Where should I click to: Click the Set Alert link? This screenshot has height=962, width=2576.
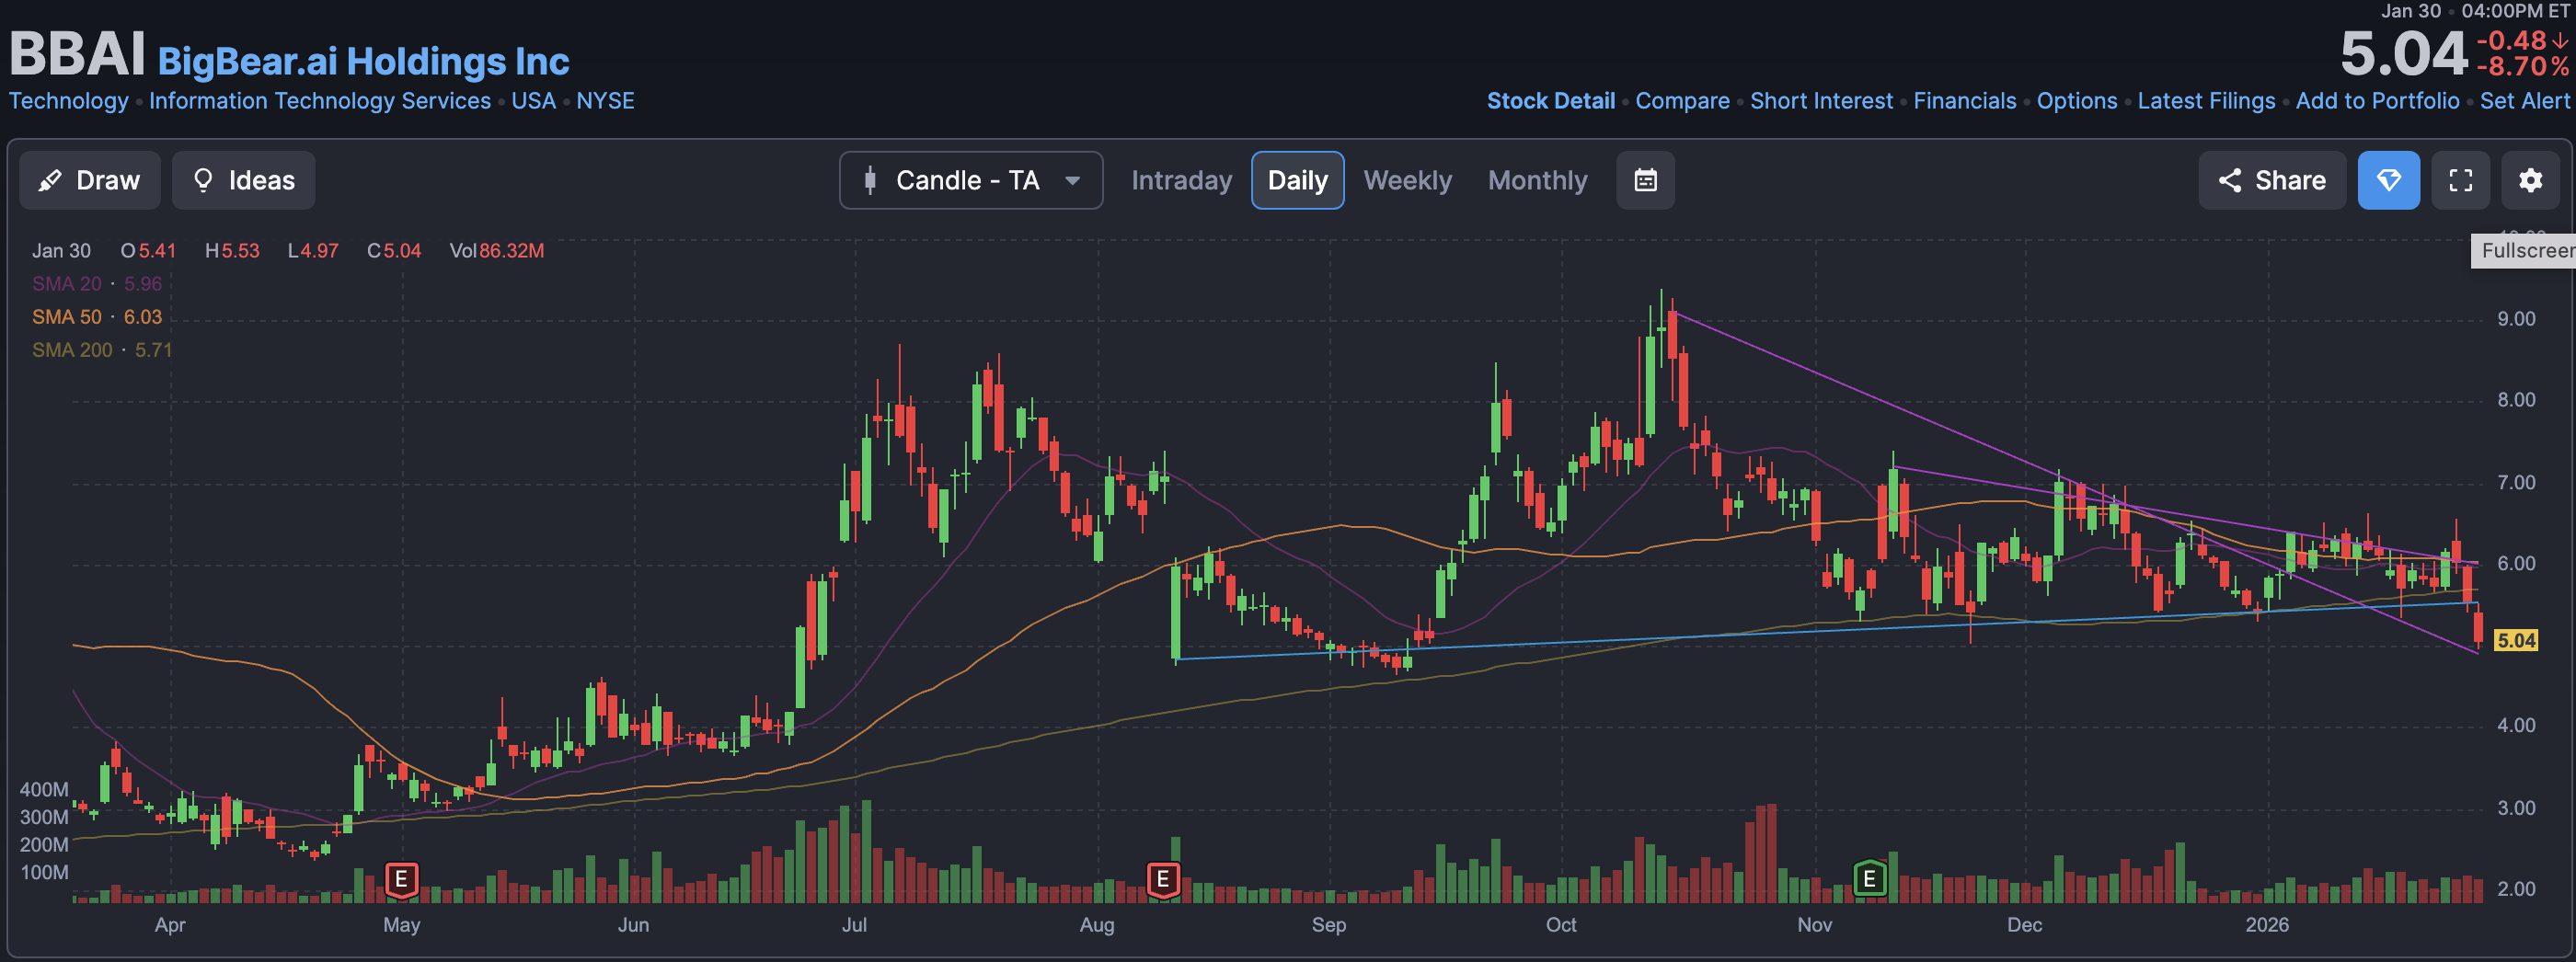tap(2524, 101)
